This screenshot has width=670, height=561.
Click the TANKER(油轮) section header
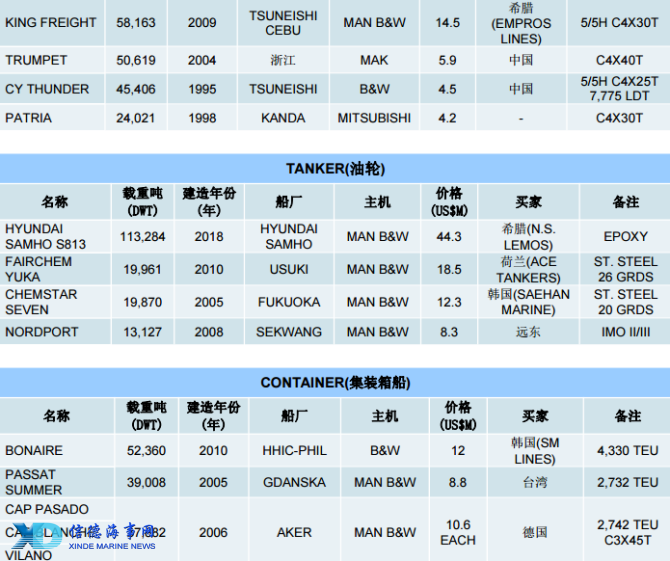[x=335, y=168]
